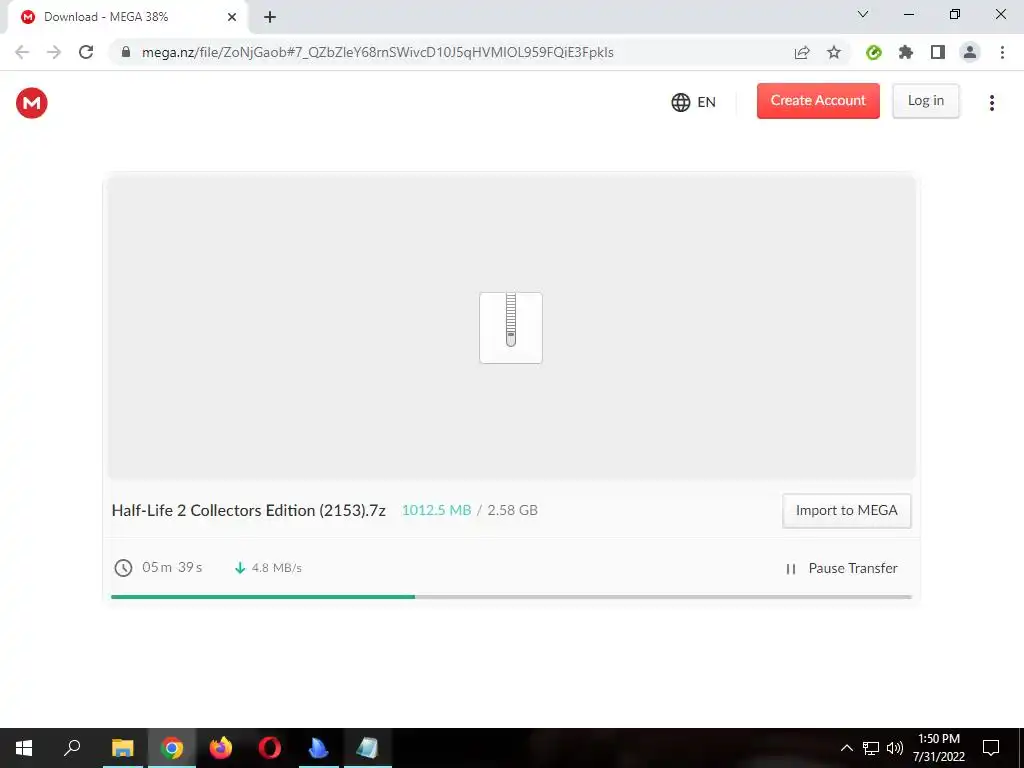Screen dimensions: 1024x768
Task: Click the notepad-like taskbar app icon
Action: 368,748
